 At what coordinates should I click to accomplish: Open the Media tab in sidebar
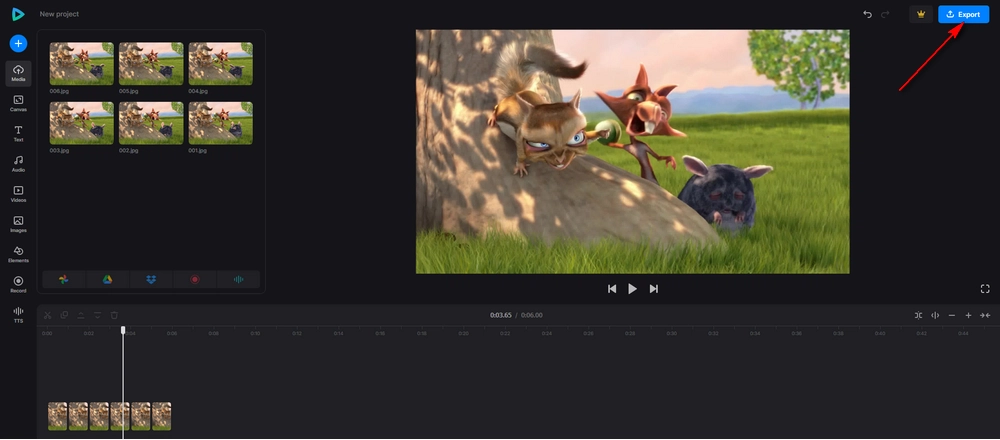(18, 73)
